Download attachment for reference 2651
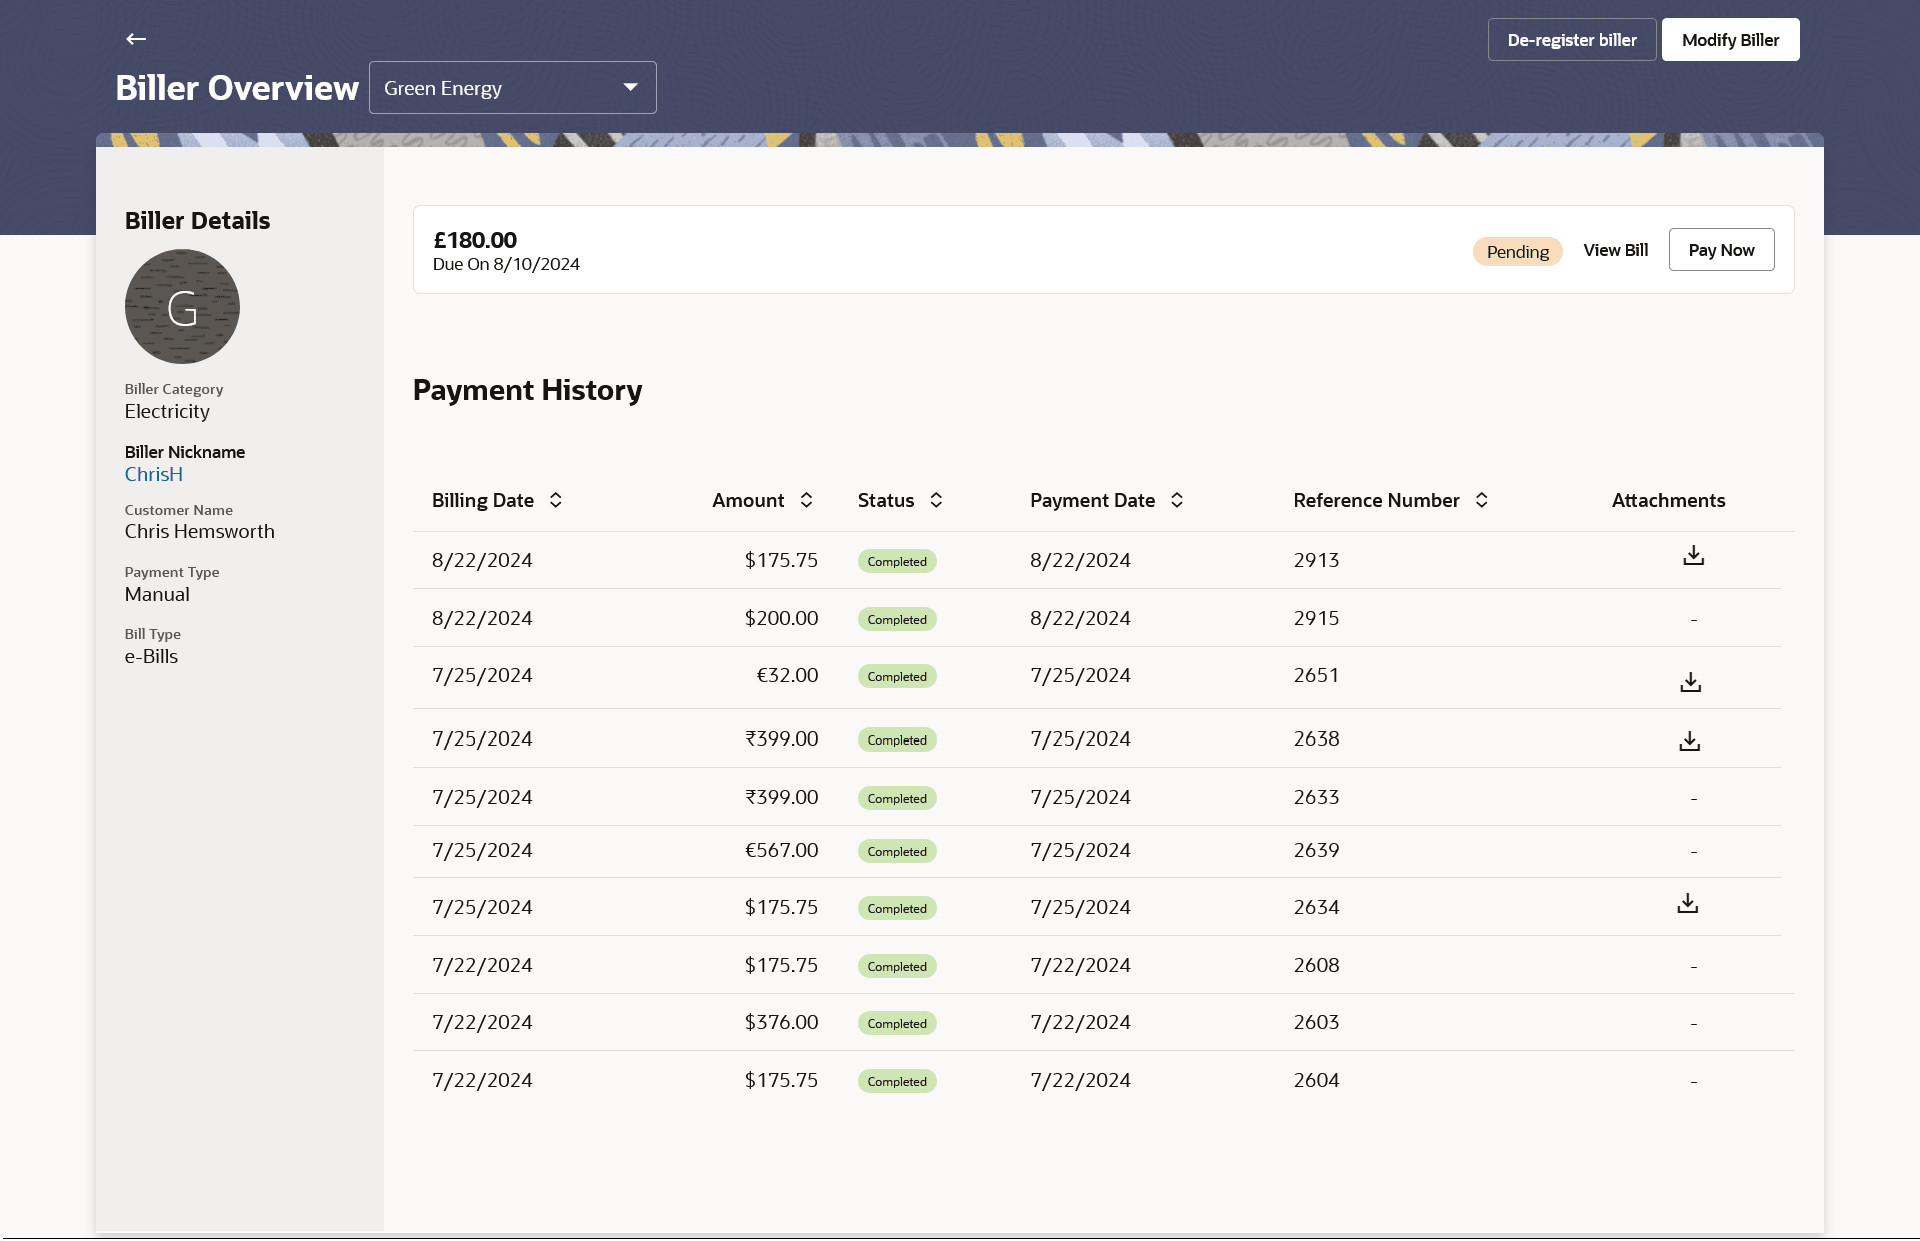Viewport: 1920px width, 1241px height. (x=1690, y=682)
